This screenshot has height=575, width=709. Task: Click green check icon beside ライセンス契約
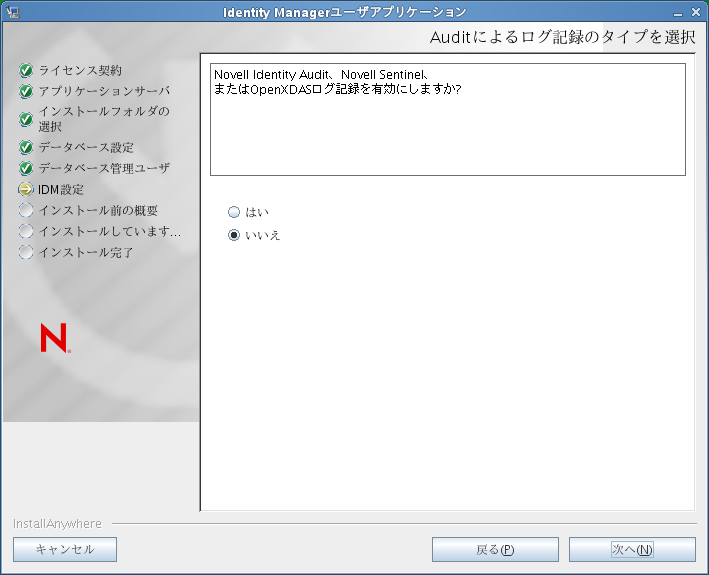[x=26, y=70]
